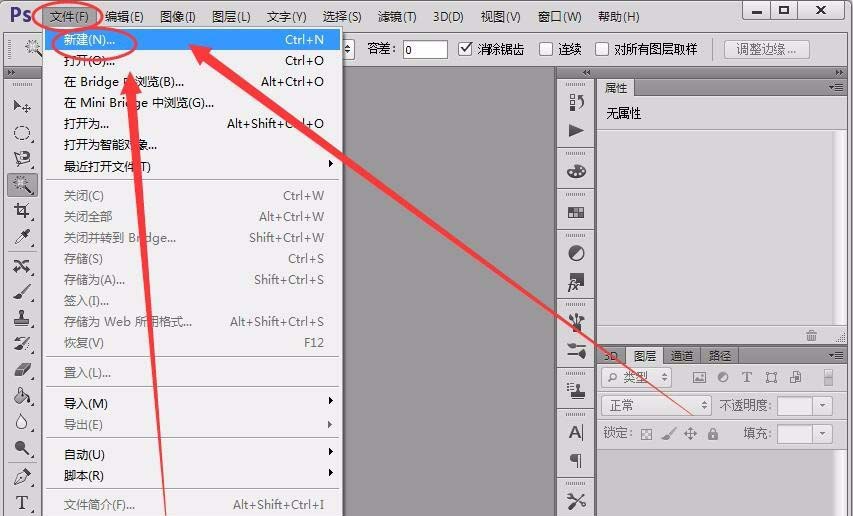Enable the 对所有图层取样 checkbox

coord(602,49)
